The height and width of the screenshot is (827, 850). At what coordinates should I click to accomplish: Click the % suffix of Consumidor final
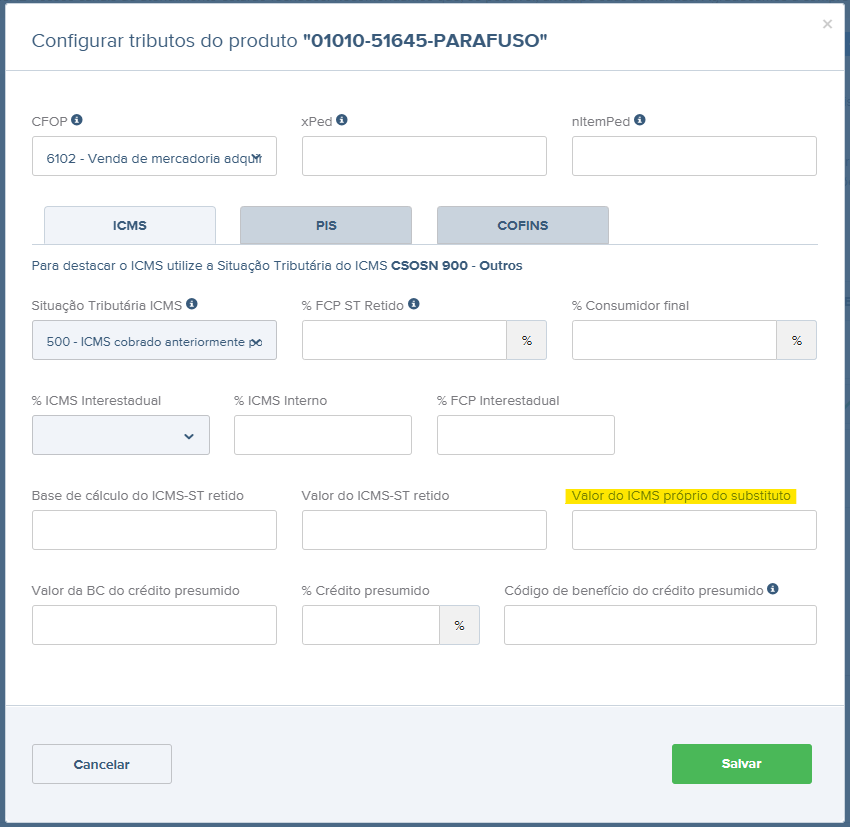(x=797, y=340)
